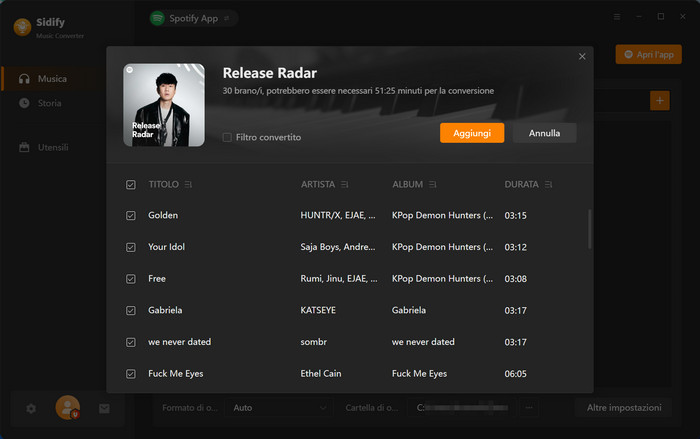Viewport: 700px width, 439px height.
Task: Click the DURATA column header
Action: click(x=521, y=184)
